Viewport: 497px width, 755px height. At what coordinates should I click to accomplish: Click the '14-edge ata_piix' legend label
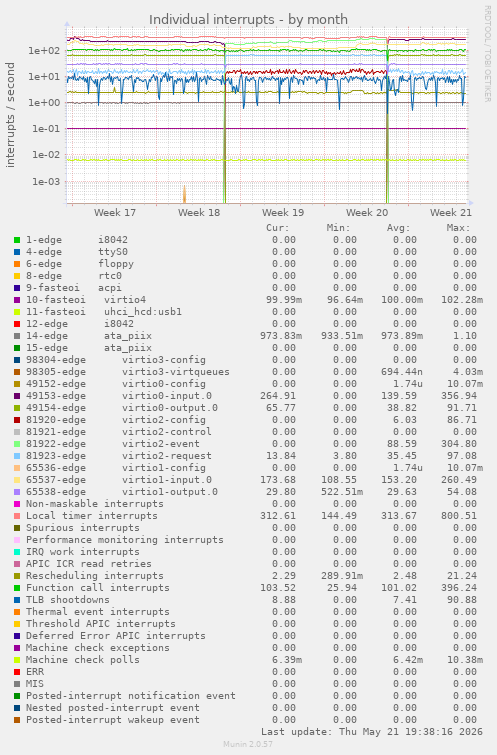pos(89,336)
